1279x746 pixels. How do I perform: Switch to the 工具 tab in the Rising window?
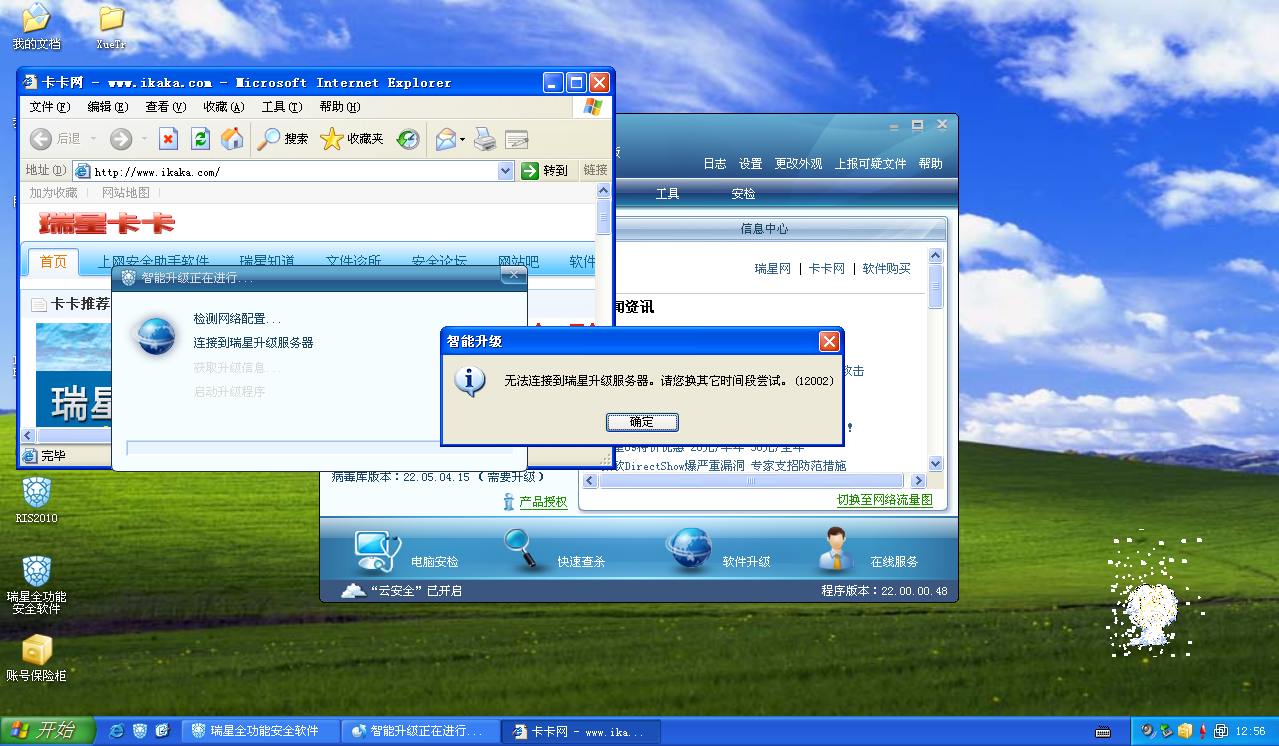point(667,194)
